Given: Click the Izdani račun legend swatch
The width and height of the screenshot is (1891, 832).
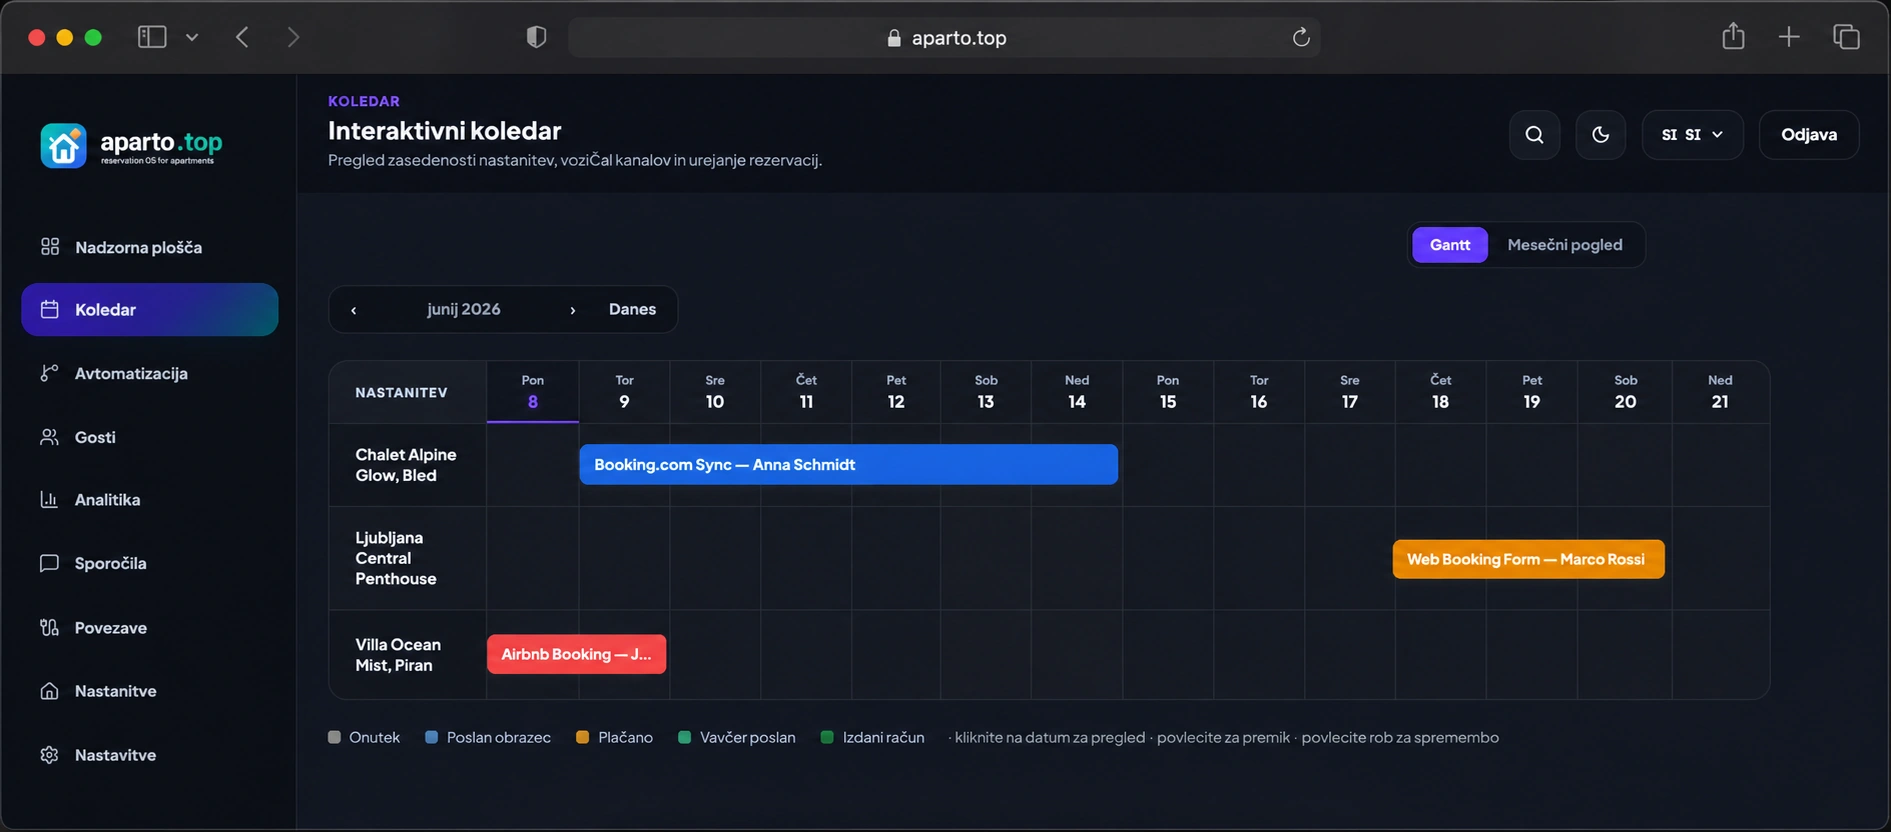Looking at the screenshot, I should [827, 737].
